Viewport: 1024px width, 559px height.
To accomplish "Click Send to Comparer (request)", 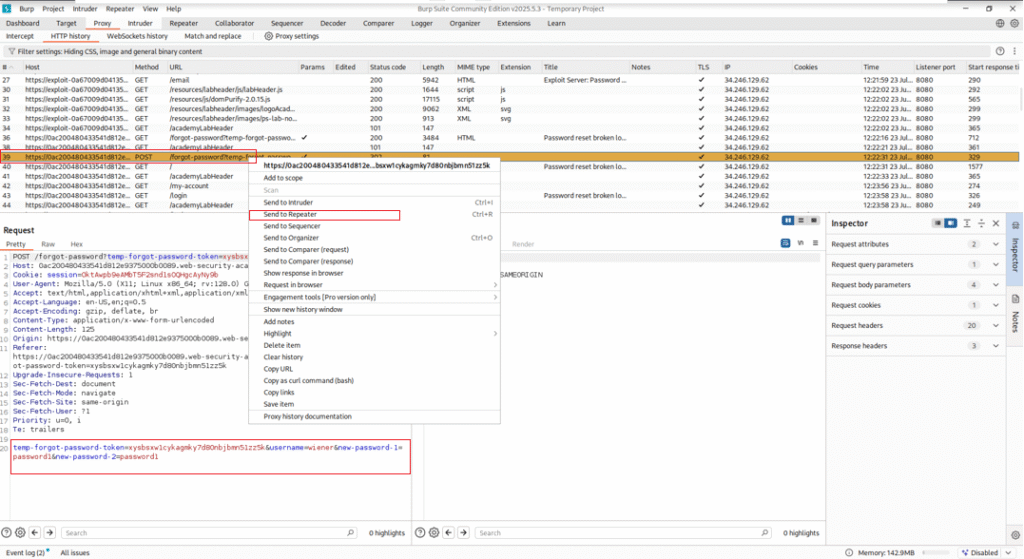I will [x=374, y=249].
